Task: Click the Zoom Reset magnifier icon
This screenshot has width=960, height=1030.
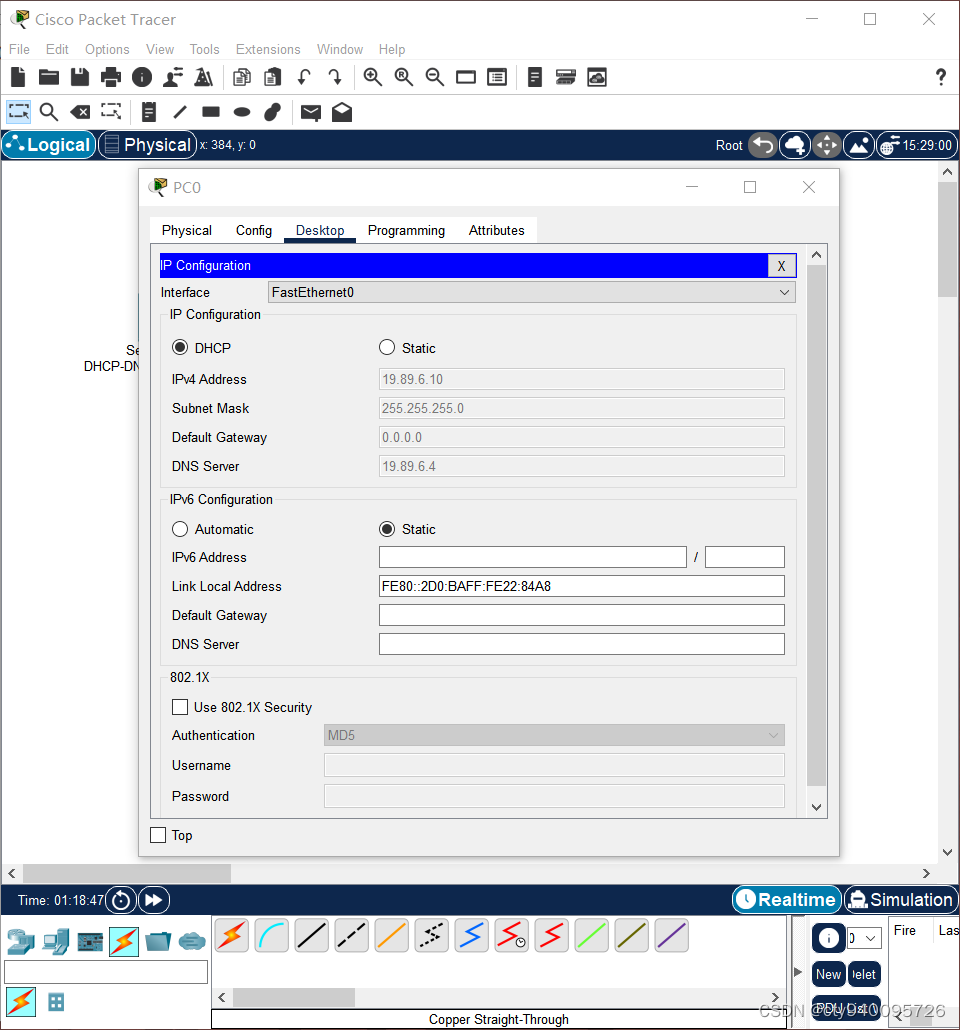Action: point(404,78)
